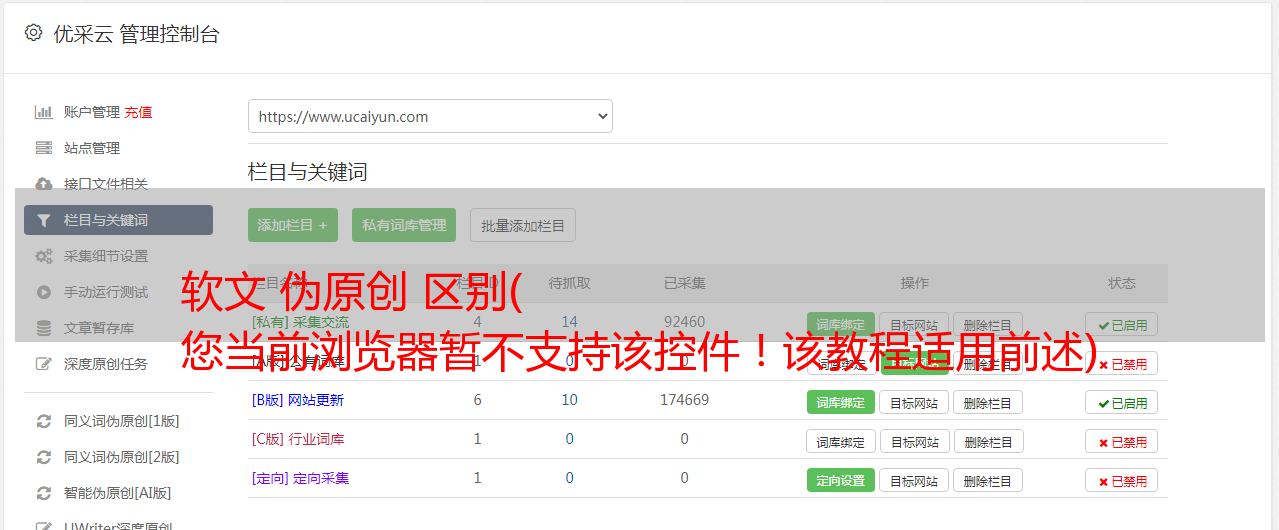Open 站点管理 via its server icon
The height and width of the screenshot is (530, 1279).
click(43, 148)
